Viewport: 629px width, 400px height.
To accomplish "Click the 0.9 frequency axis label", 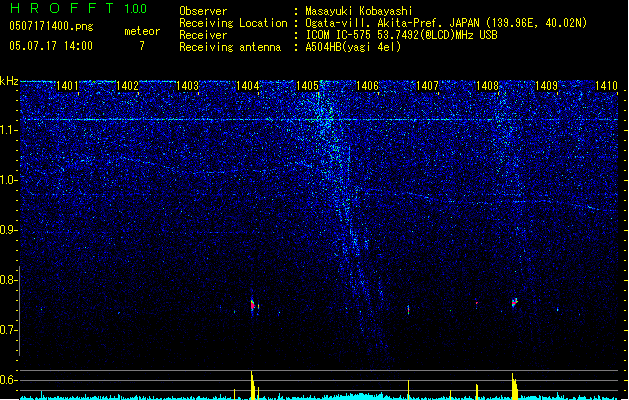I will pyautogui.click(x=8, y=230).
